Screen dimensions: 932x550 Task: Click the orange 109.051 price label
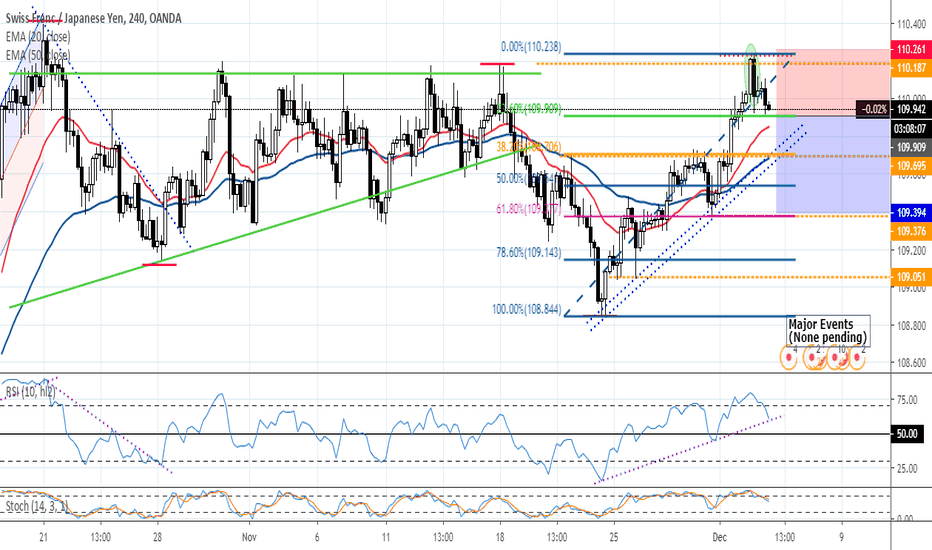[x=909, y=277]
